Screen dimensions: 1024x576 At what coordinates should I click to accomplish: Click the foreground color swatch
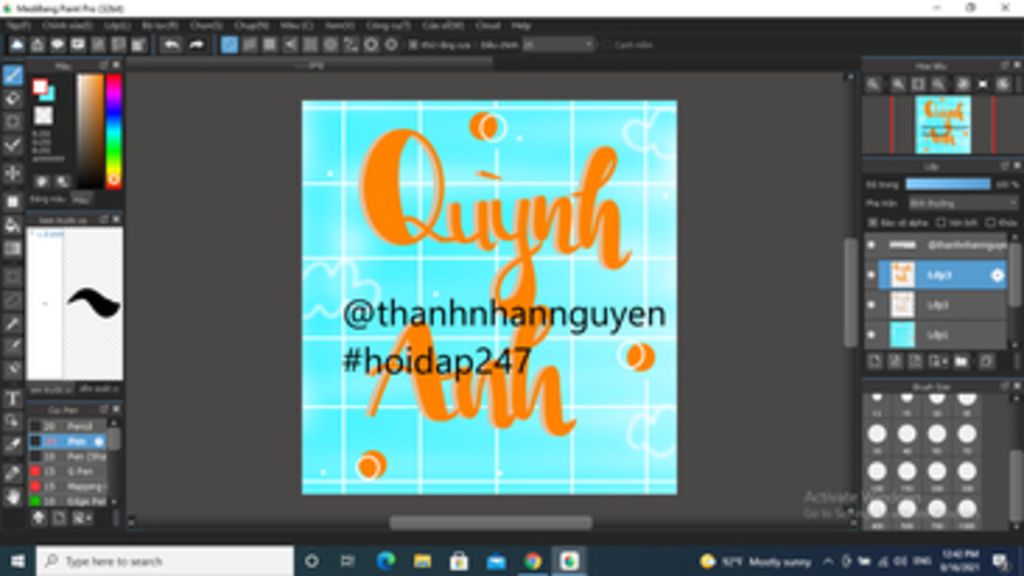[40, 86]
